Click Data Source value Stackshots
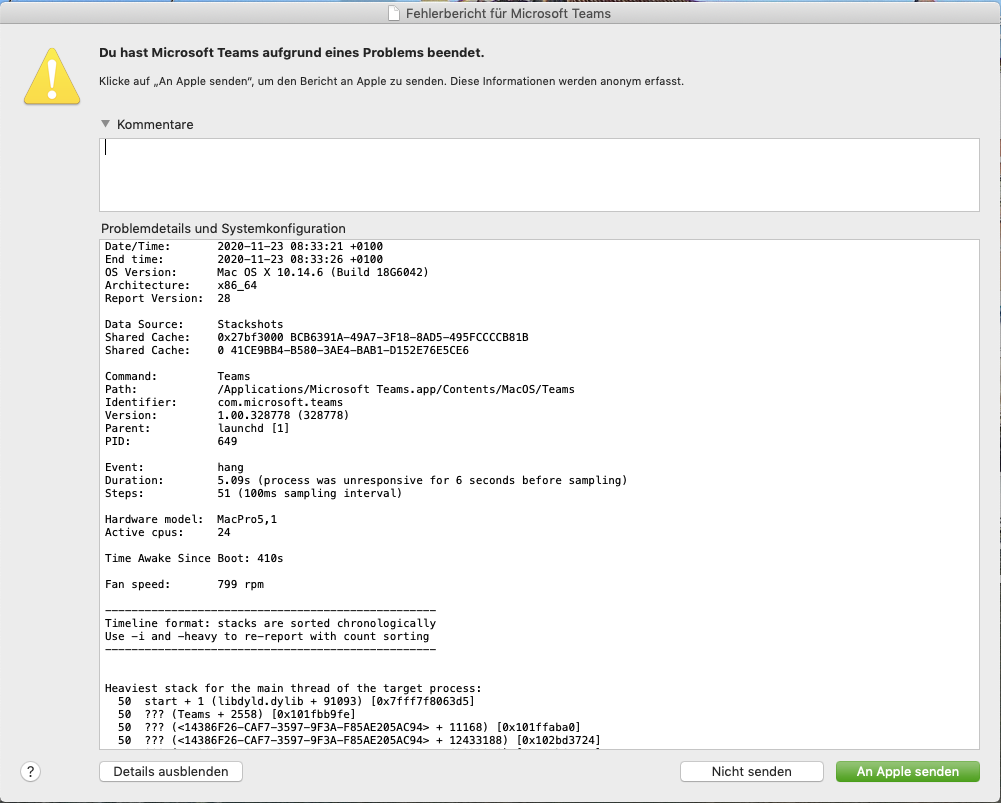This screenshot has height=803, width=1001. (x=250, y=324)
